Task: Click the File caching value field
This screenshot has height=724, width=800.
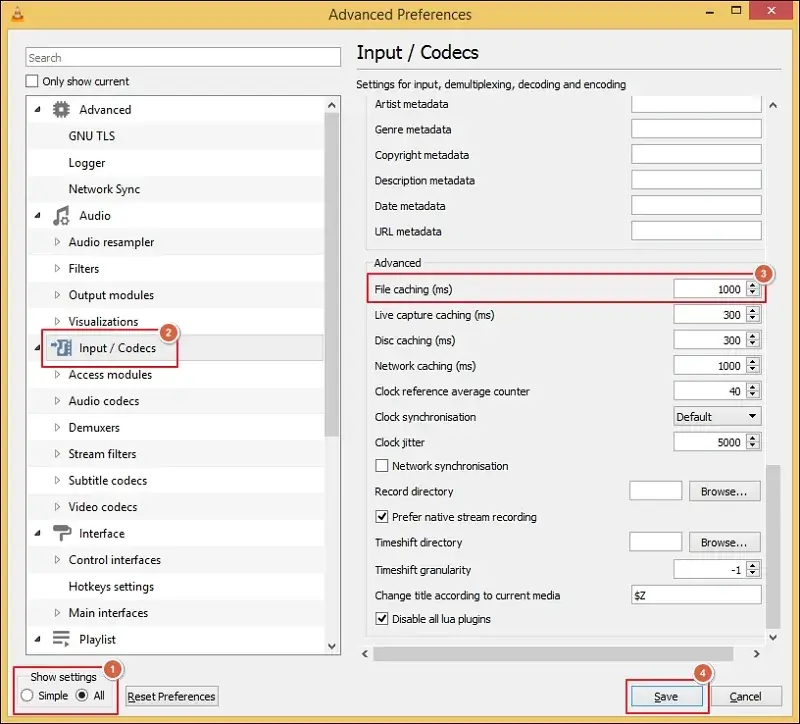Action: tap(710, 289)
